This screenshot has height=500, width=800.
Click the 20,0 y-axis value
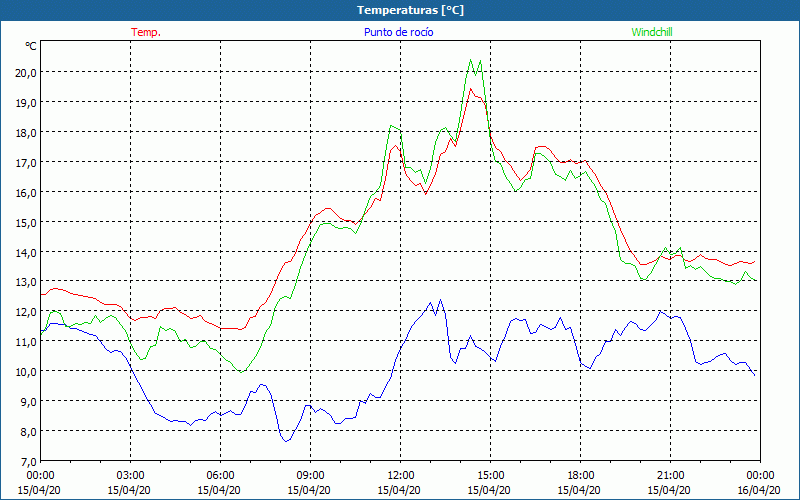point(27,72)
